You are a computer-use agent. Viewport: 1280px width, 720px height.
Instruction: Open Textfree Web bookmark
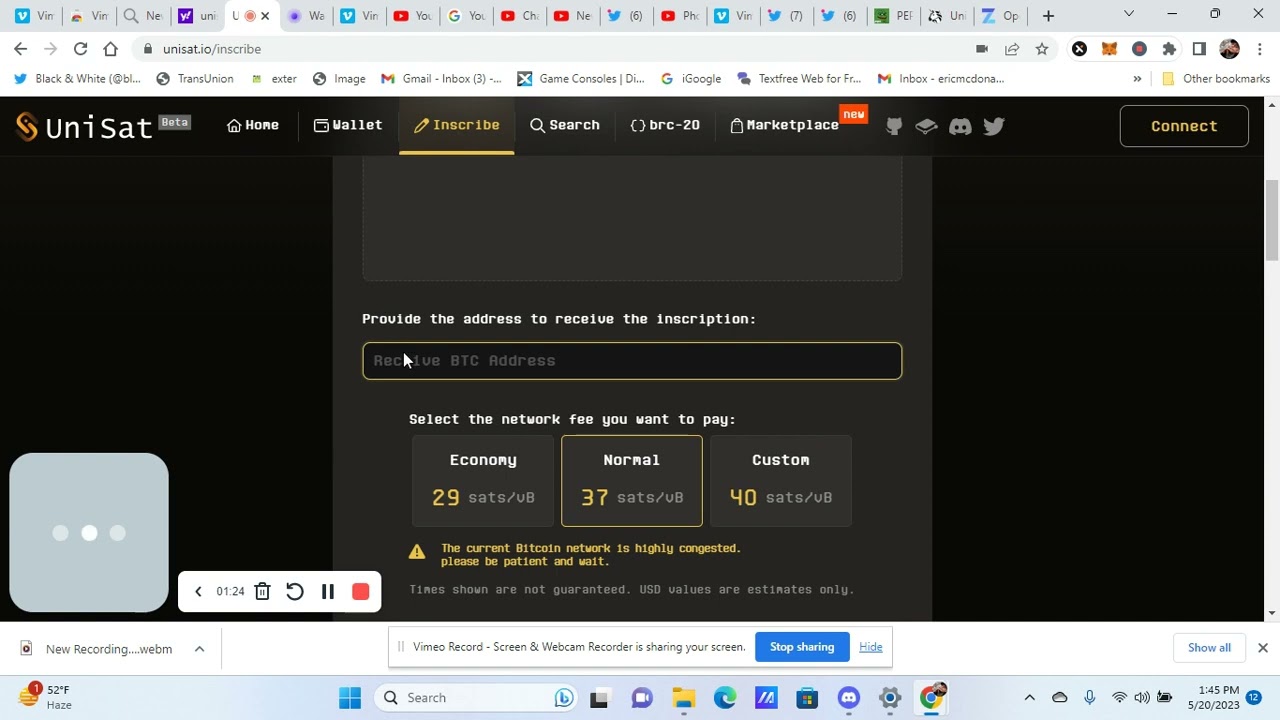tap(799, 79)
